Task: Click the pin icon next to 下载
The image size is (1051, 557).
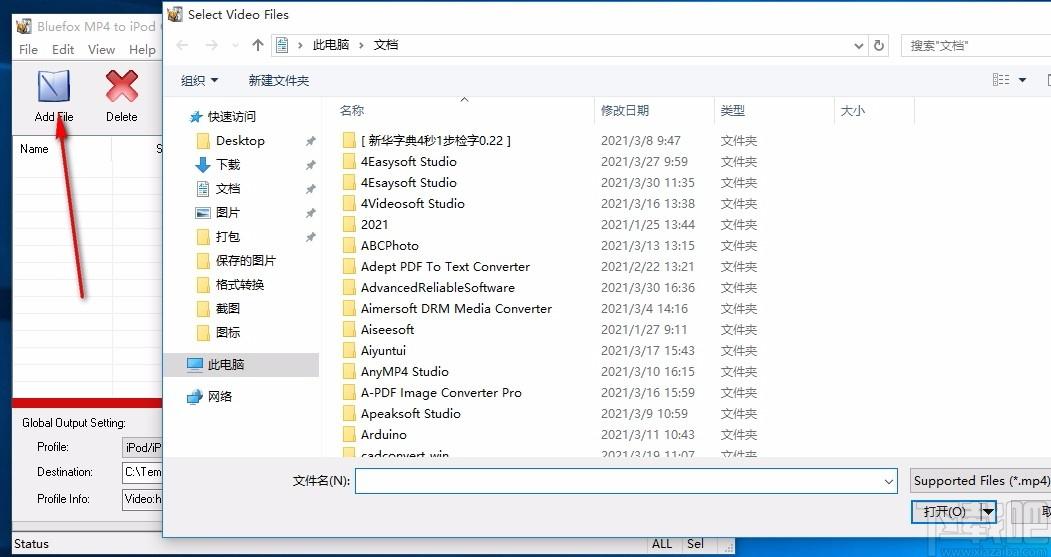Action: pos(310,165)
